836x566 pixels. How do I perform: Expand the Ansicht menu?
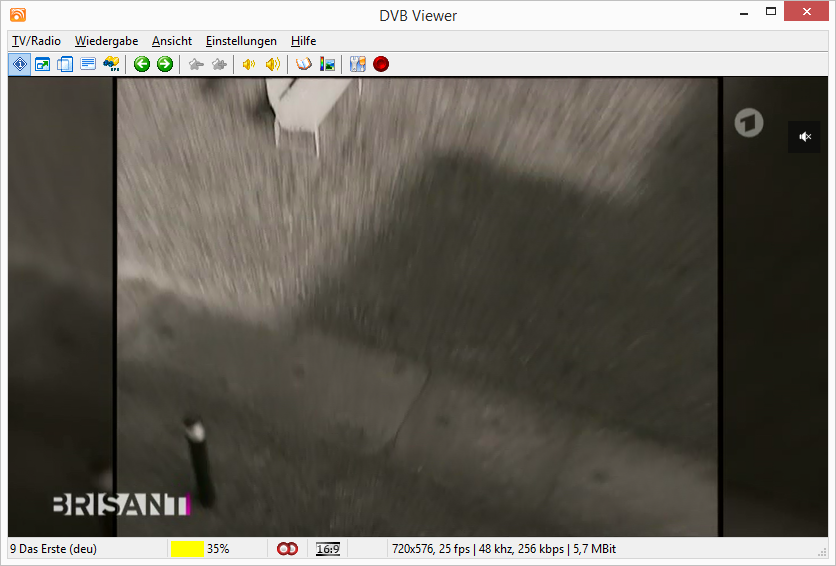click(x=172, y=41)
